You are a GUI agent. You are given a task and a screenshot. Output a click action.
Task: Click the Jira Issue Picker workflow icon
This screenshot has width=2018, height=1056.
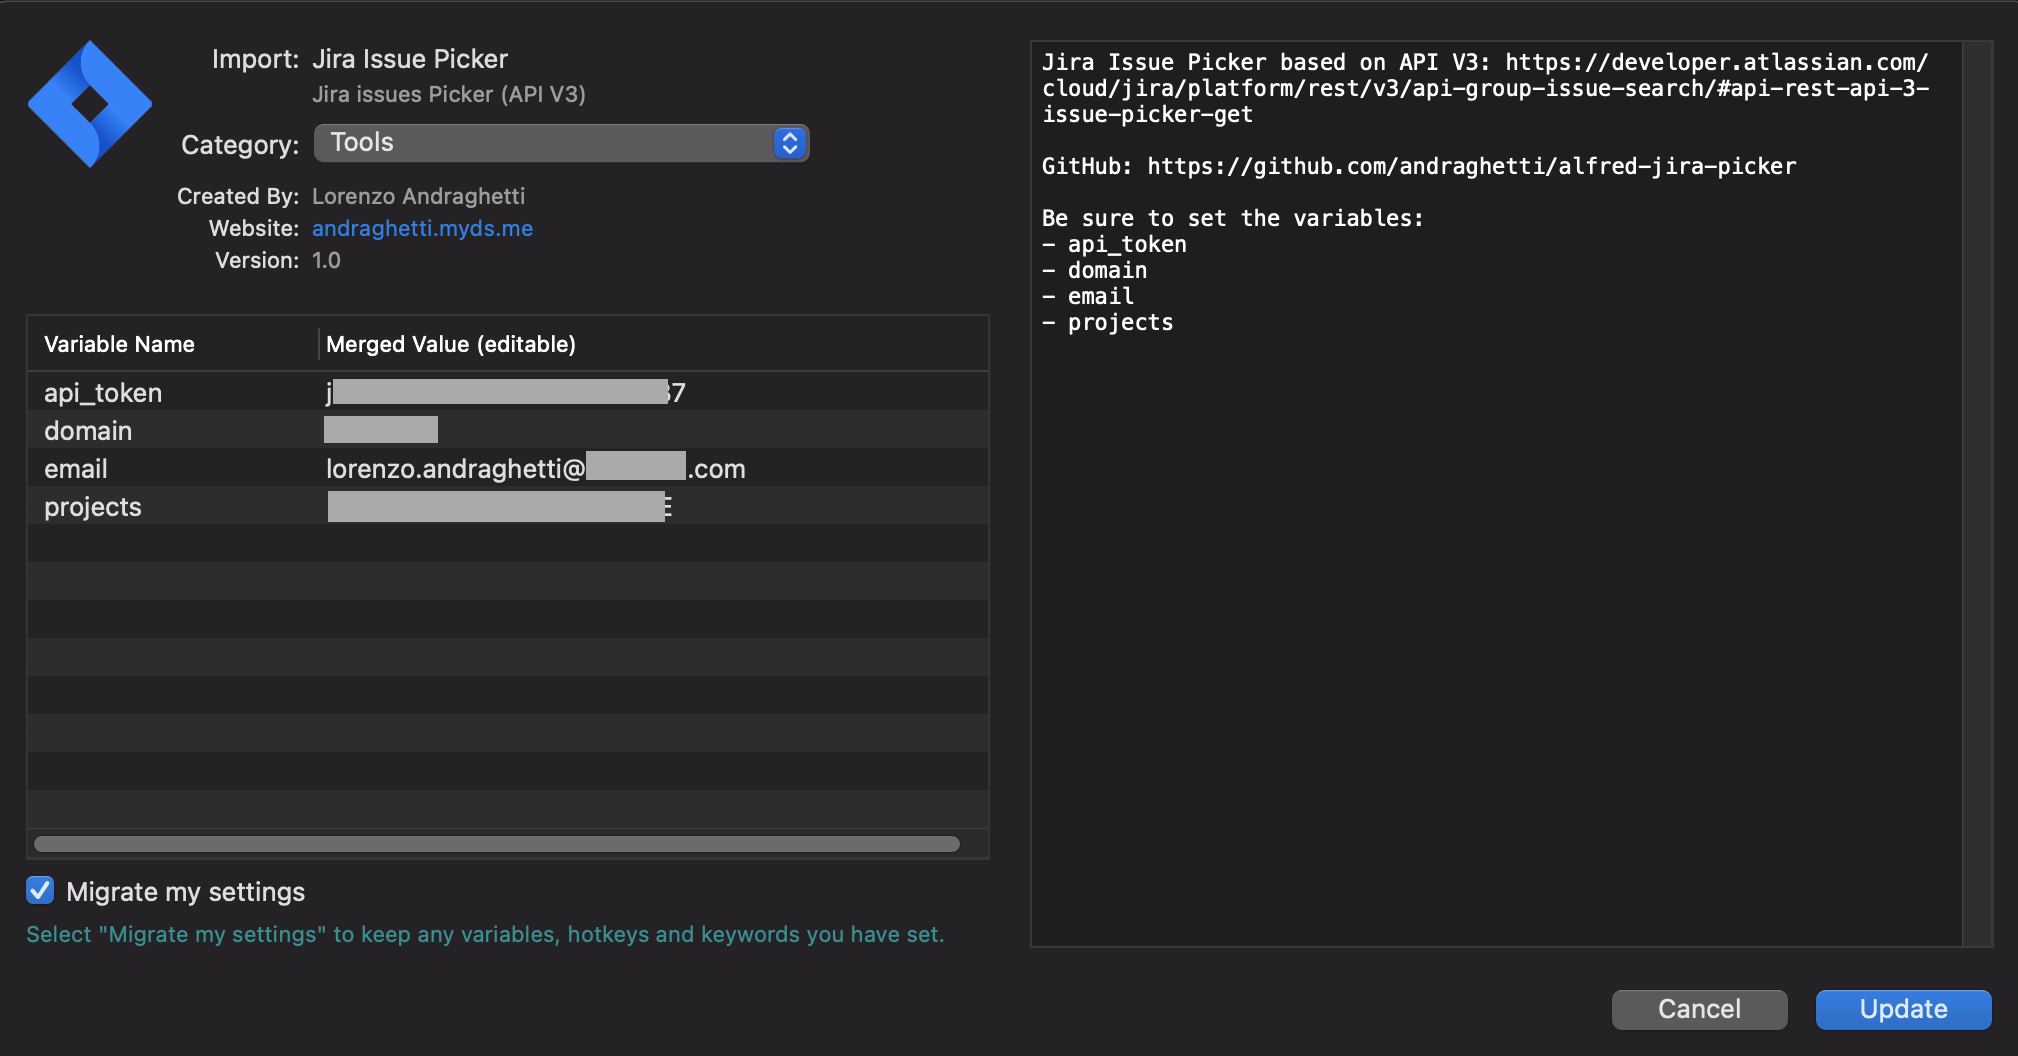click(x=90, y=103)
